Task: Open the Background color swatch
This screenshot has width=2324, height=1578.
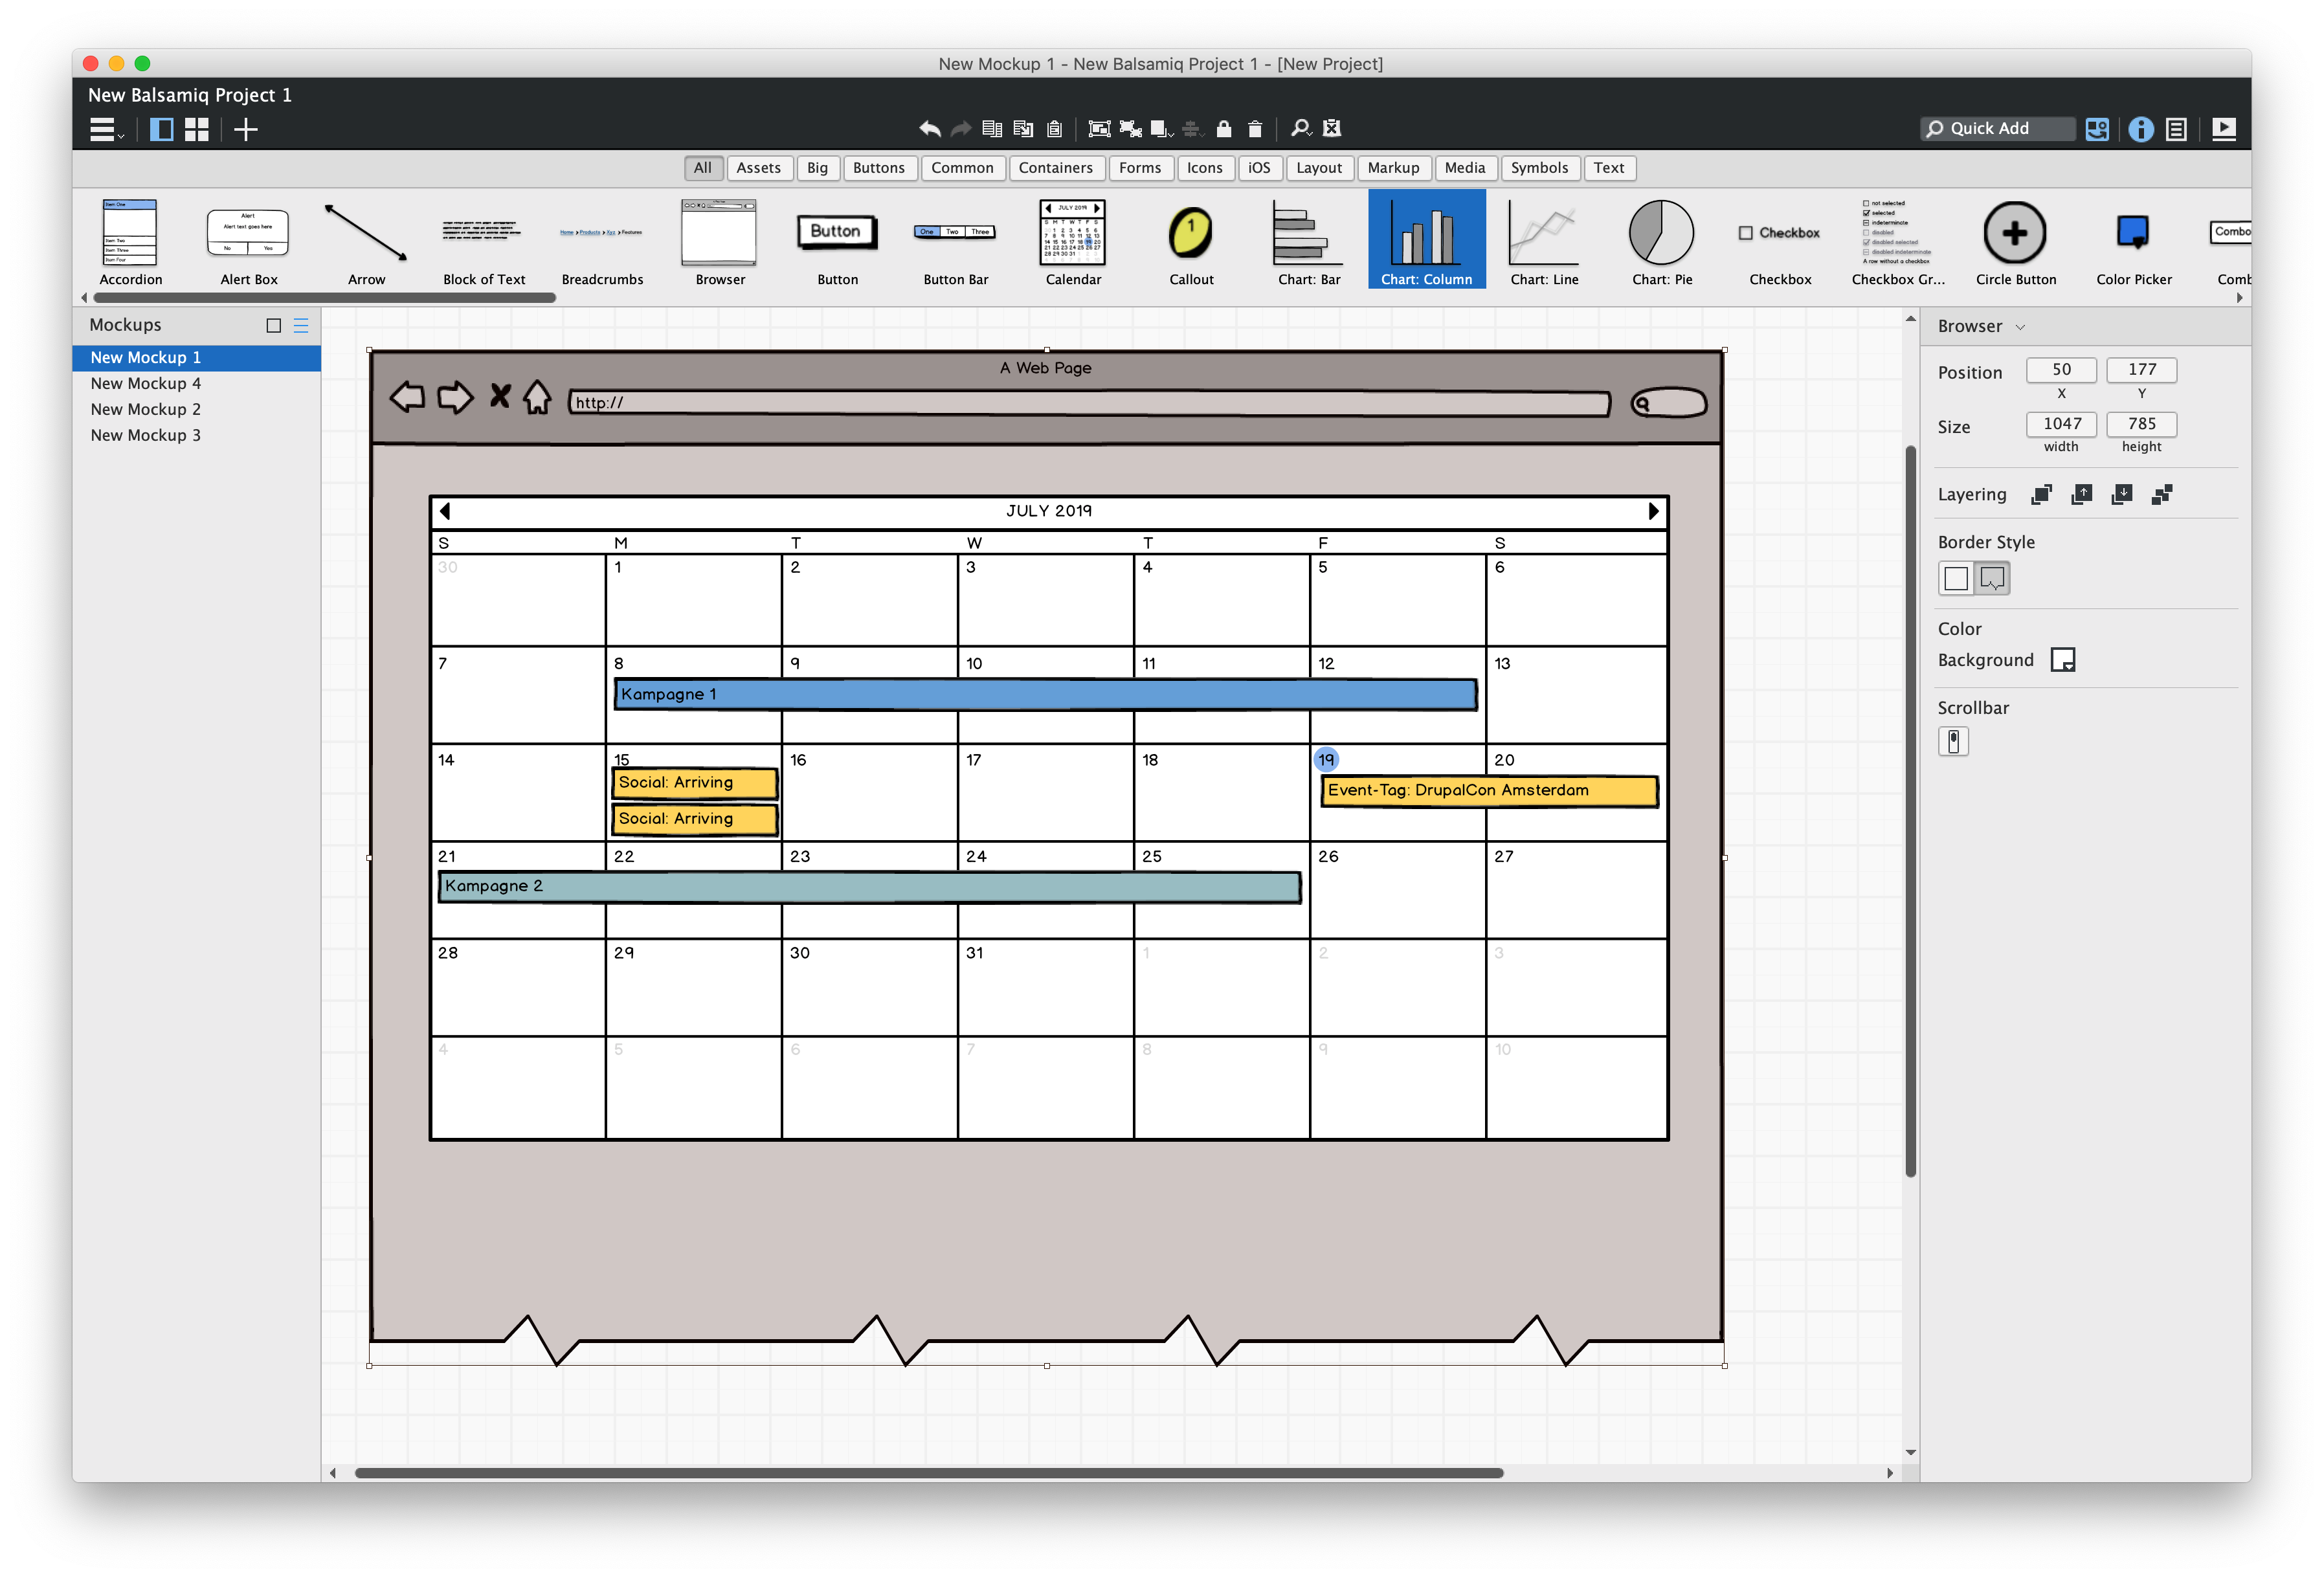Action: coord(2062,660)
